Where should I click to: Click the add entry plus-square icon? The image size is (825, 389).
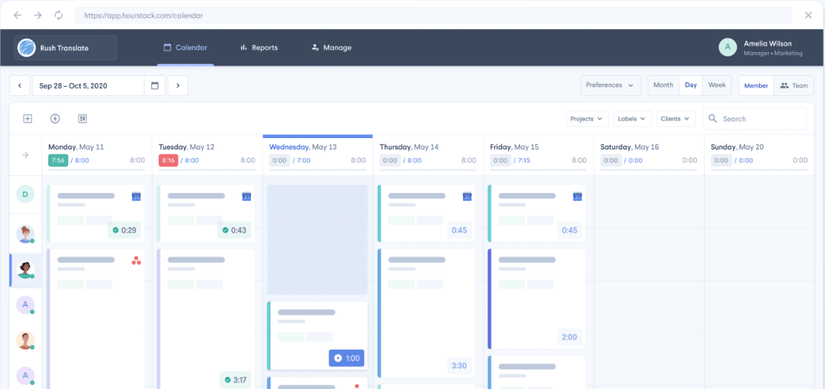[27, 118]
